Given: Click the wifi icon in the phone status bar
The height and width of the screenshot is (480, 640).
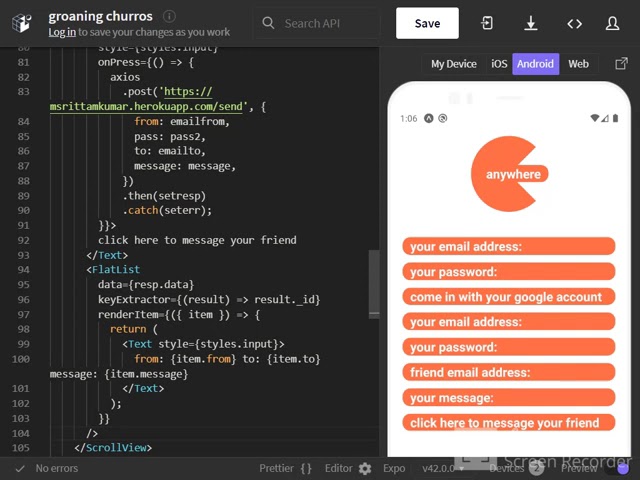Looking at the screenshot, I should (595, 118).
